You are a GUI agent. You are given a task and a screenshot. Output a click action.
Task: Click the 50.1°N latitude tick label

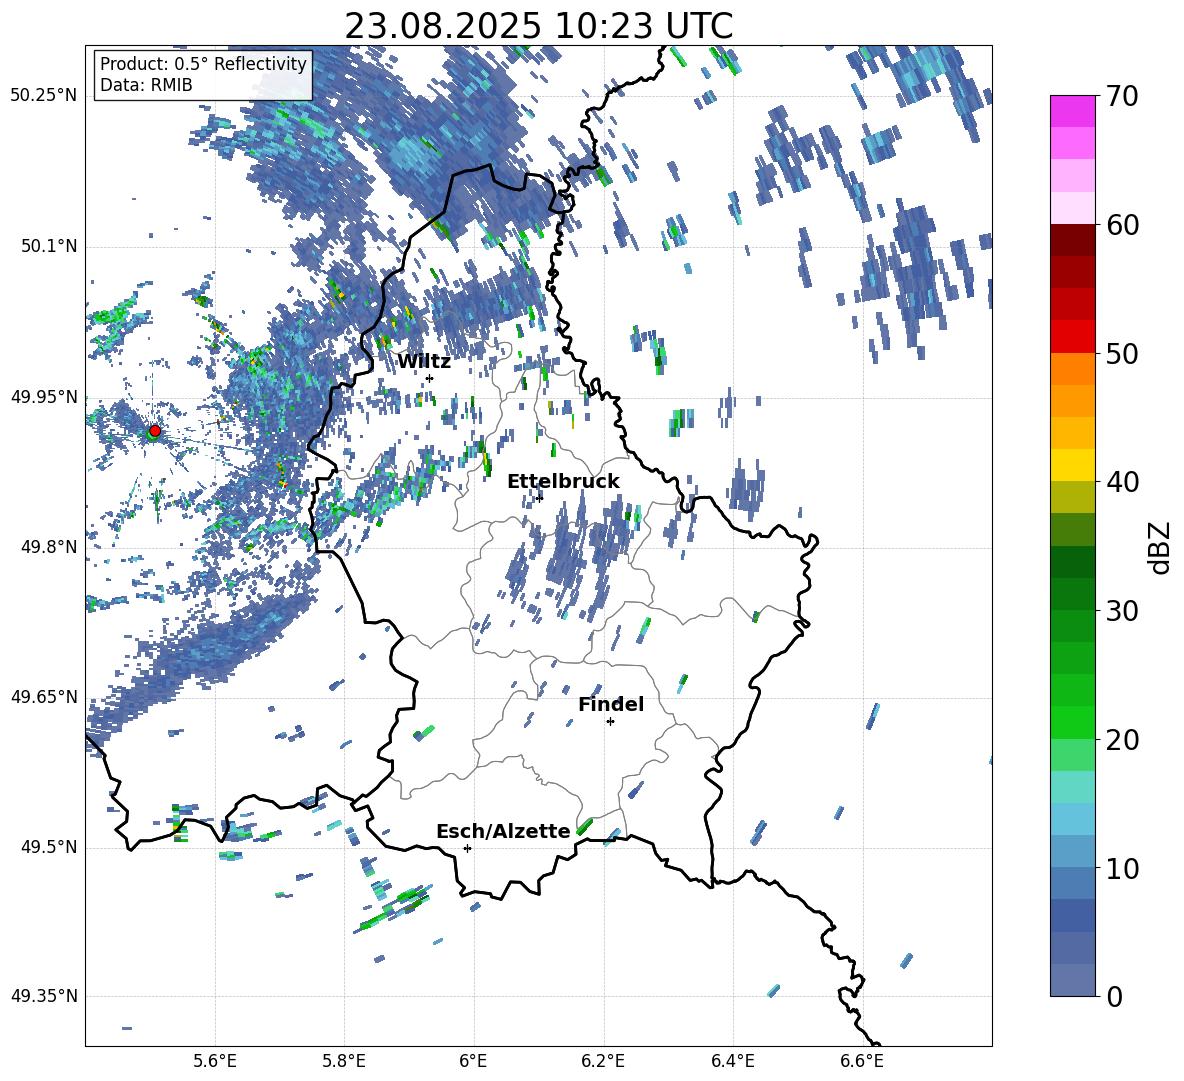coord(49,247)
